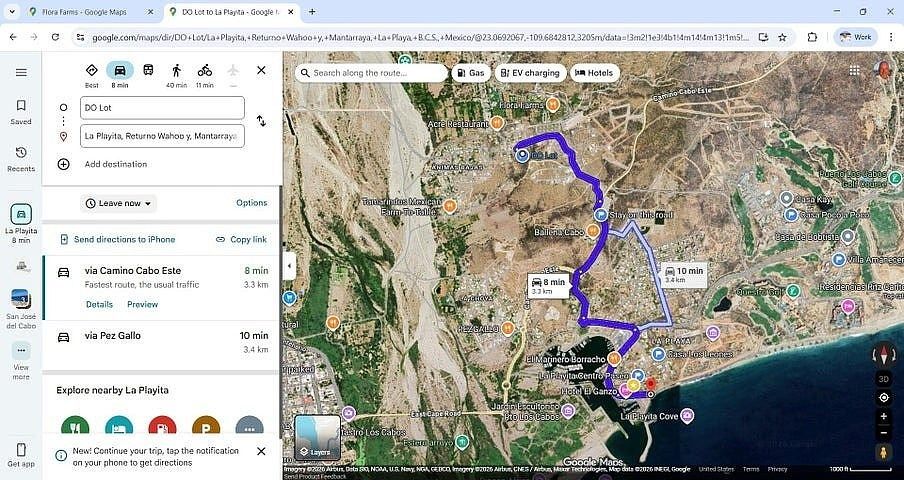904x480 pixels.
Task: Edit the DO Lot starting point field
Action: pos(162,108)
